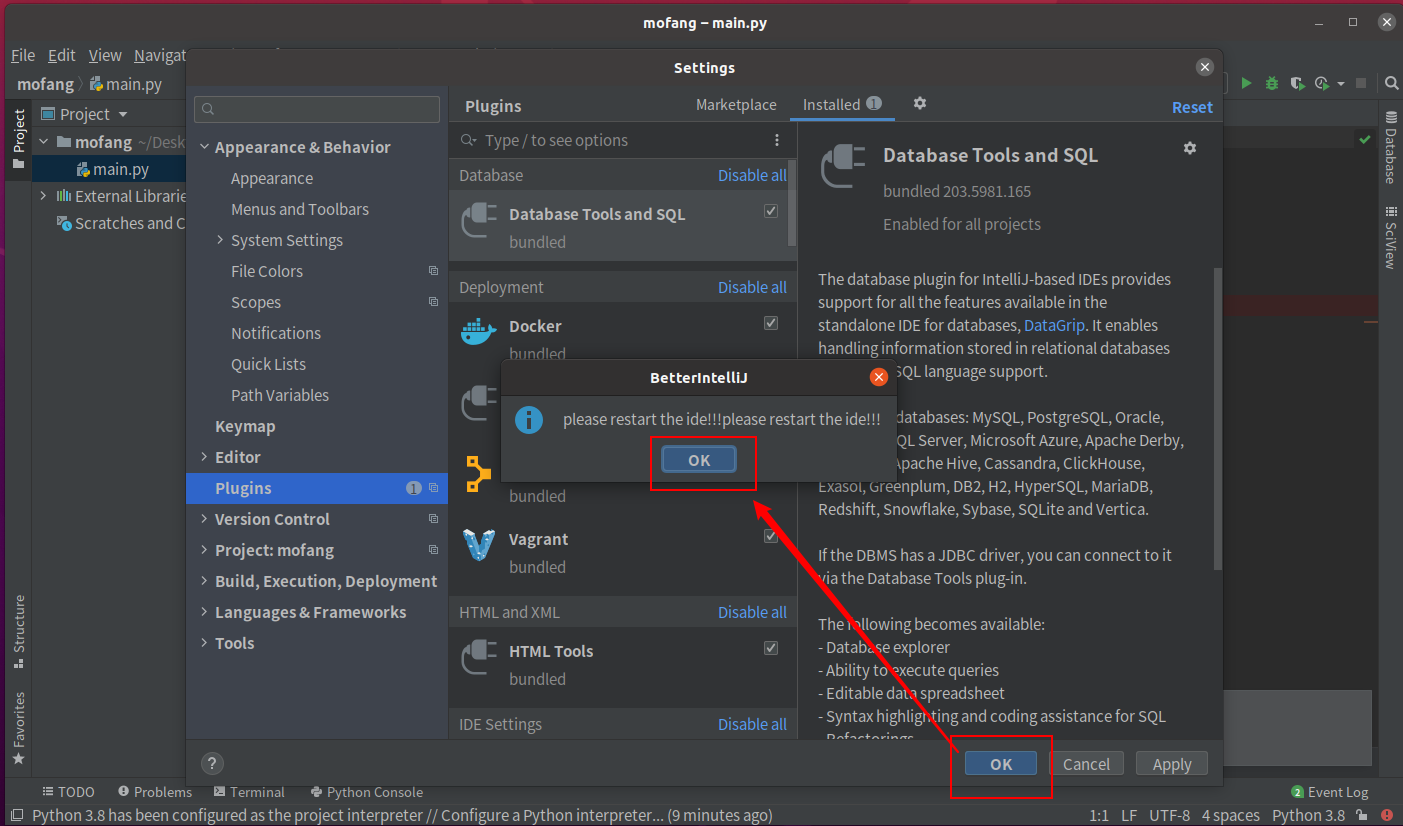Click the installed plugins list scrollbar
1403x826 pixels.
pyautogui.click(x=793, y=202)
